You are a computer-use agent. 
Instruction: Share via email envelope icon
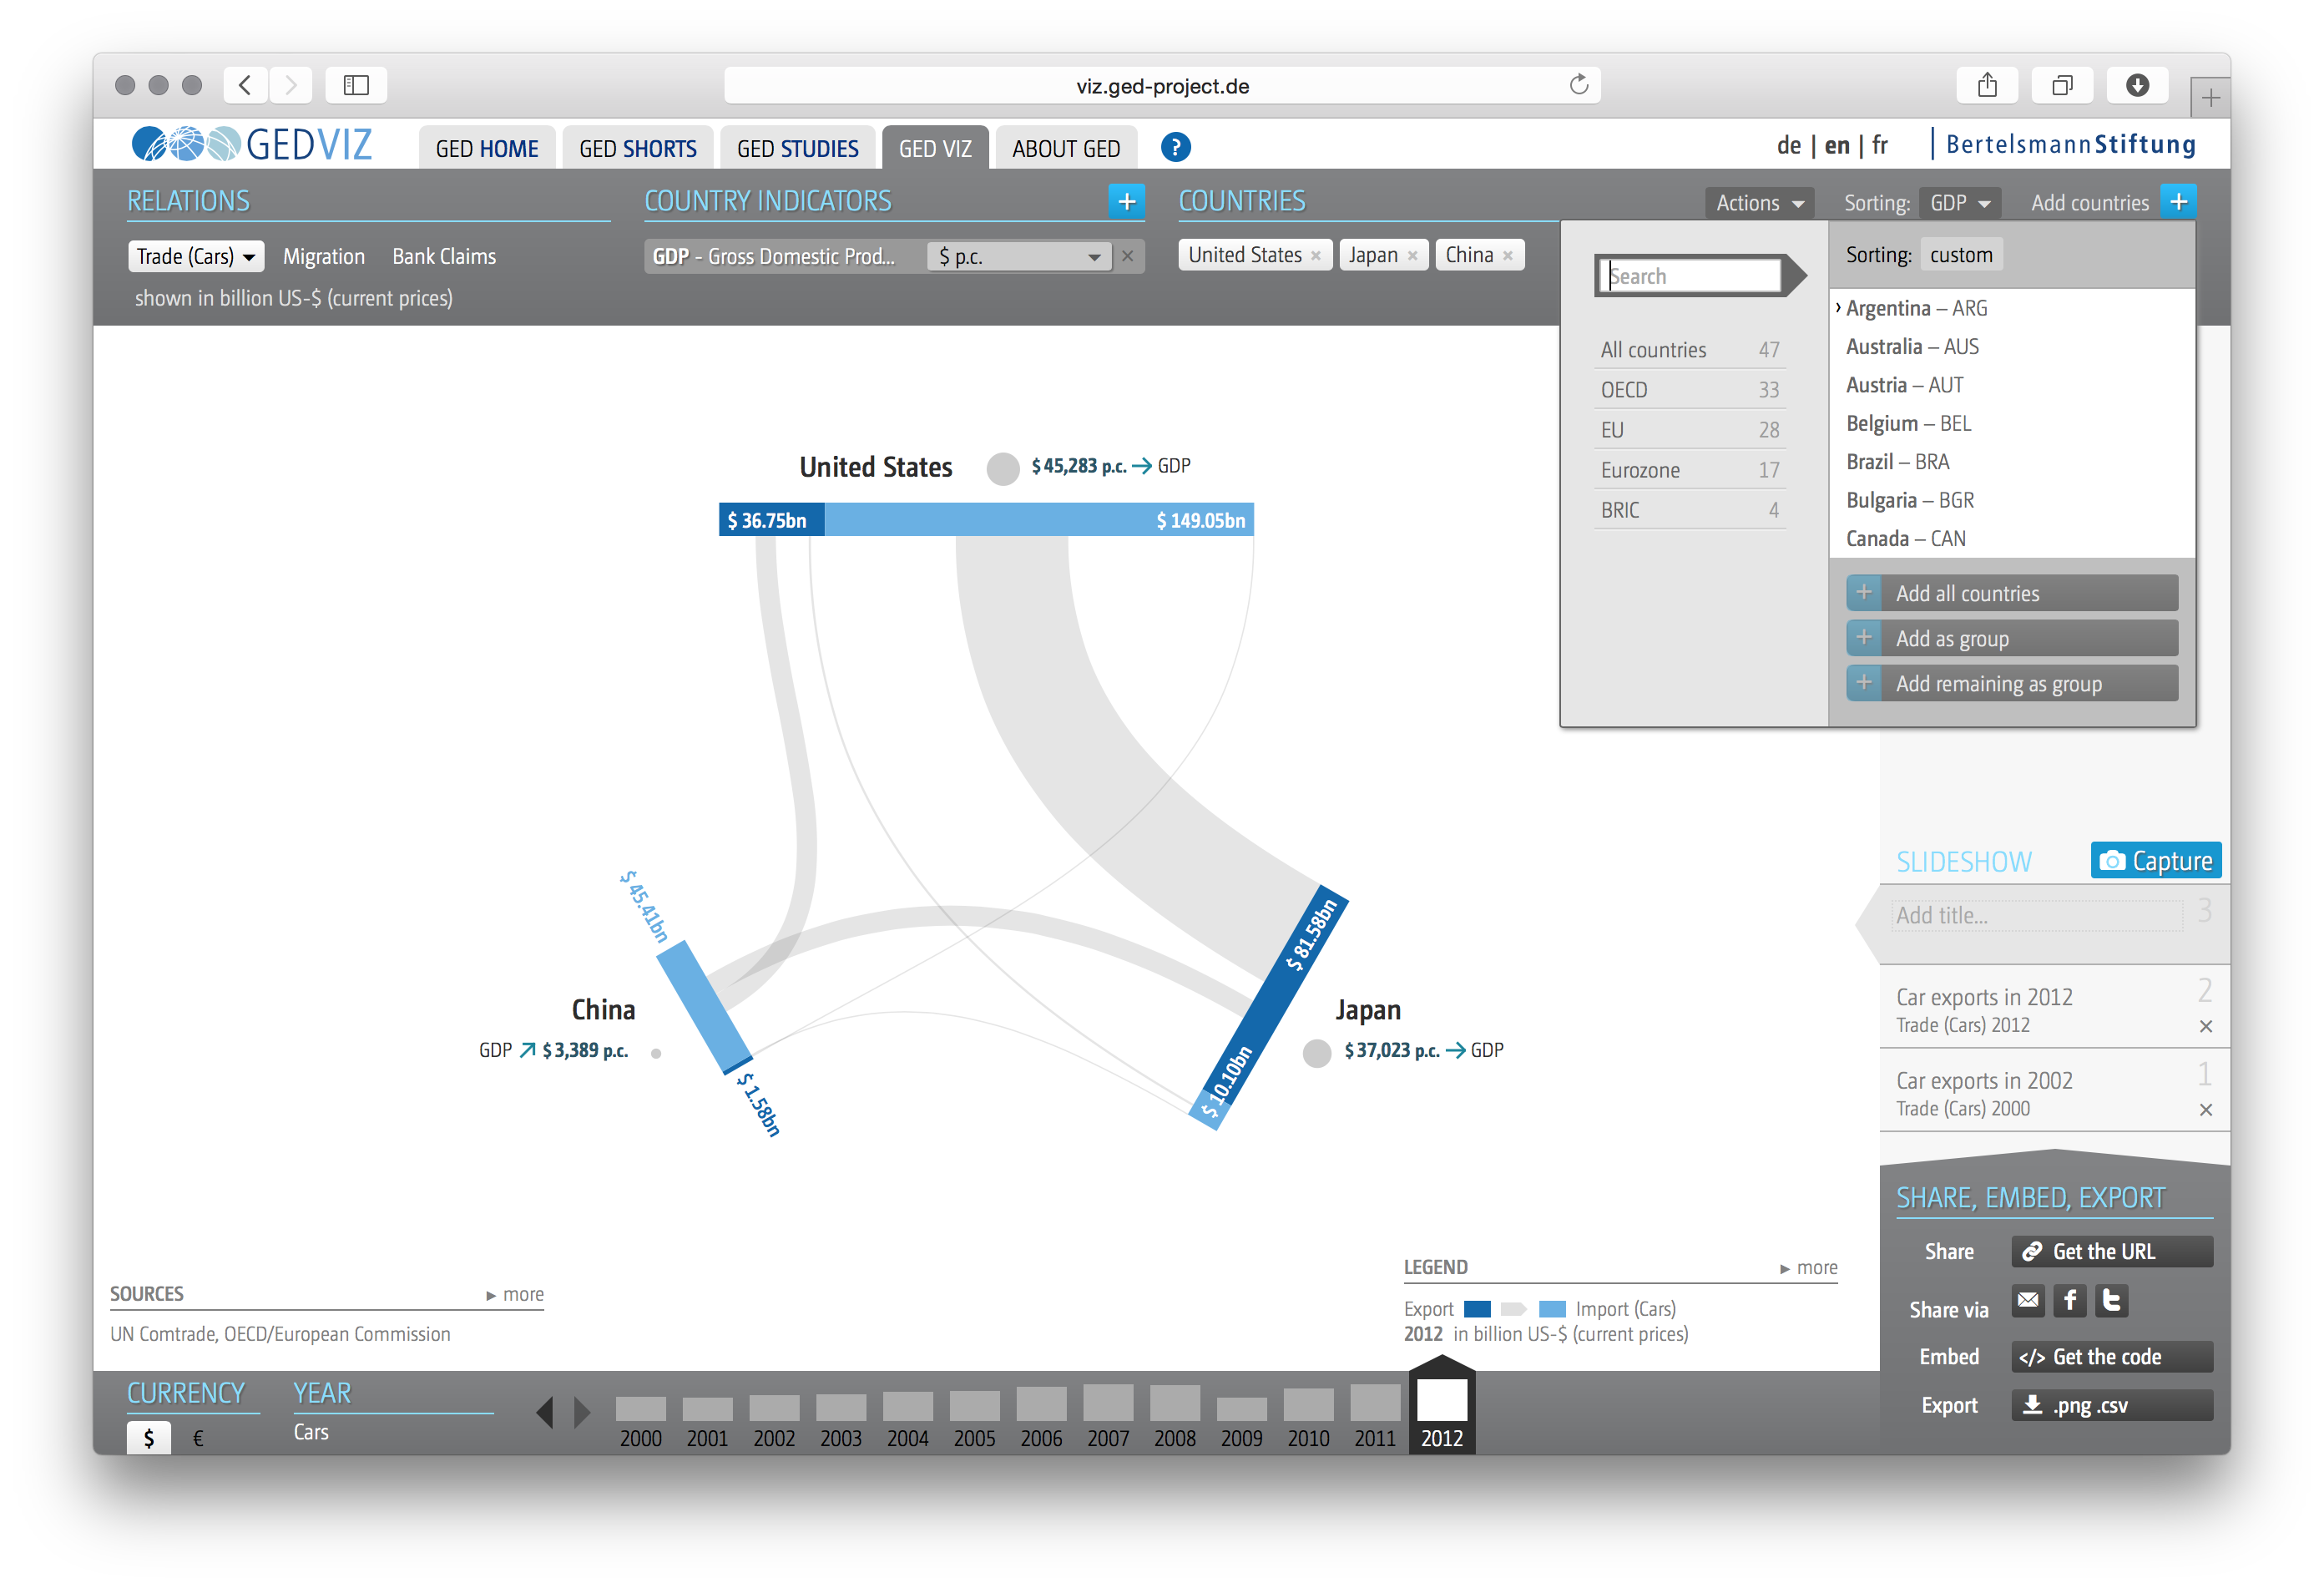click(x=2028, y=1300)
